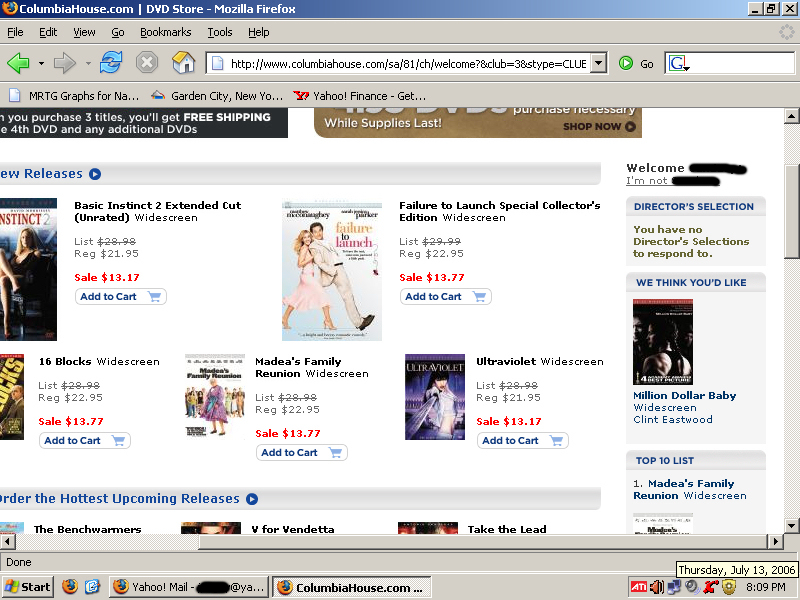This screenshot has width=800, height=600.
Task: Click the ATI tray icon
Action: (639, 587)
